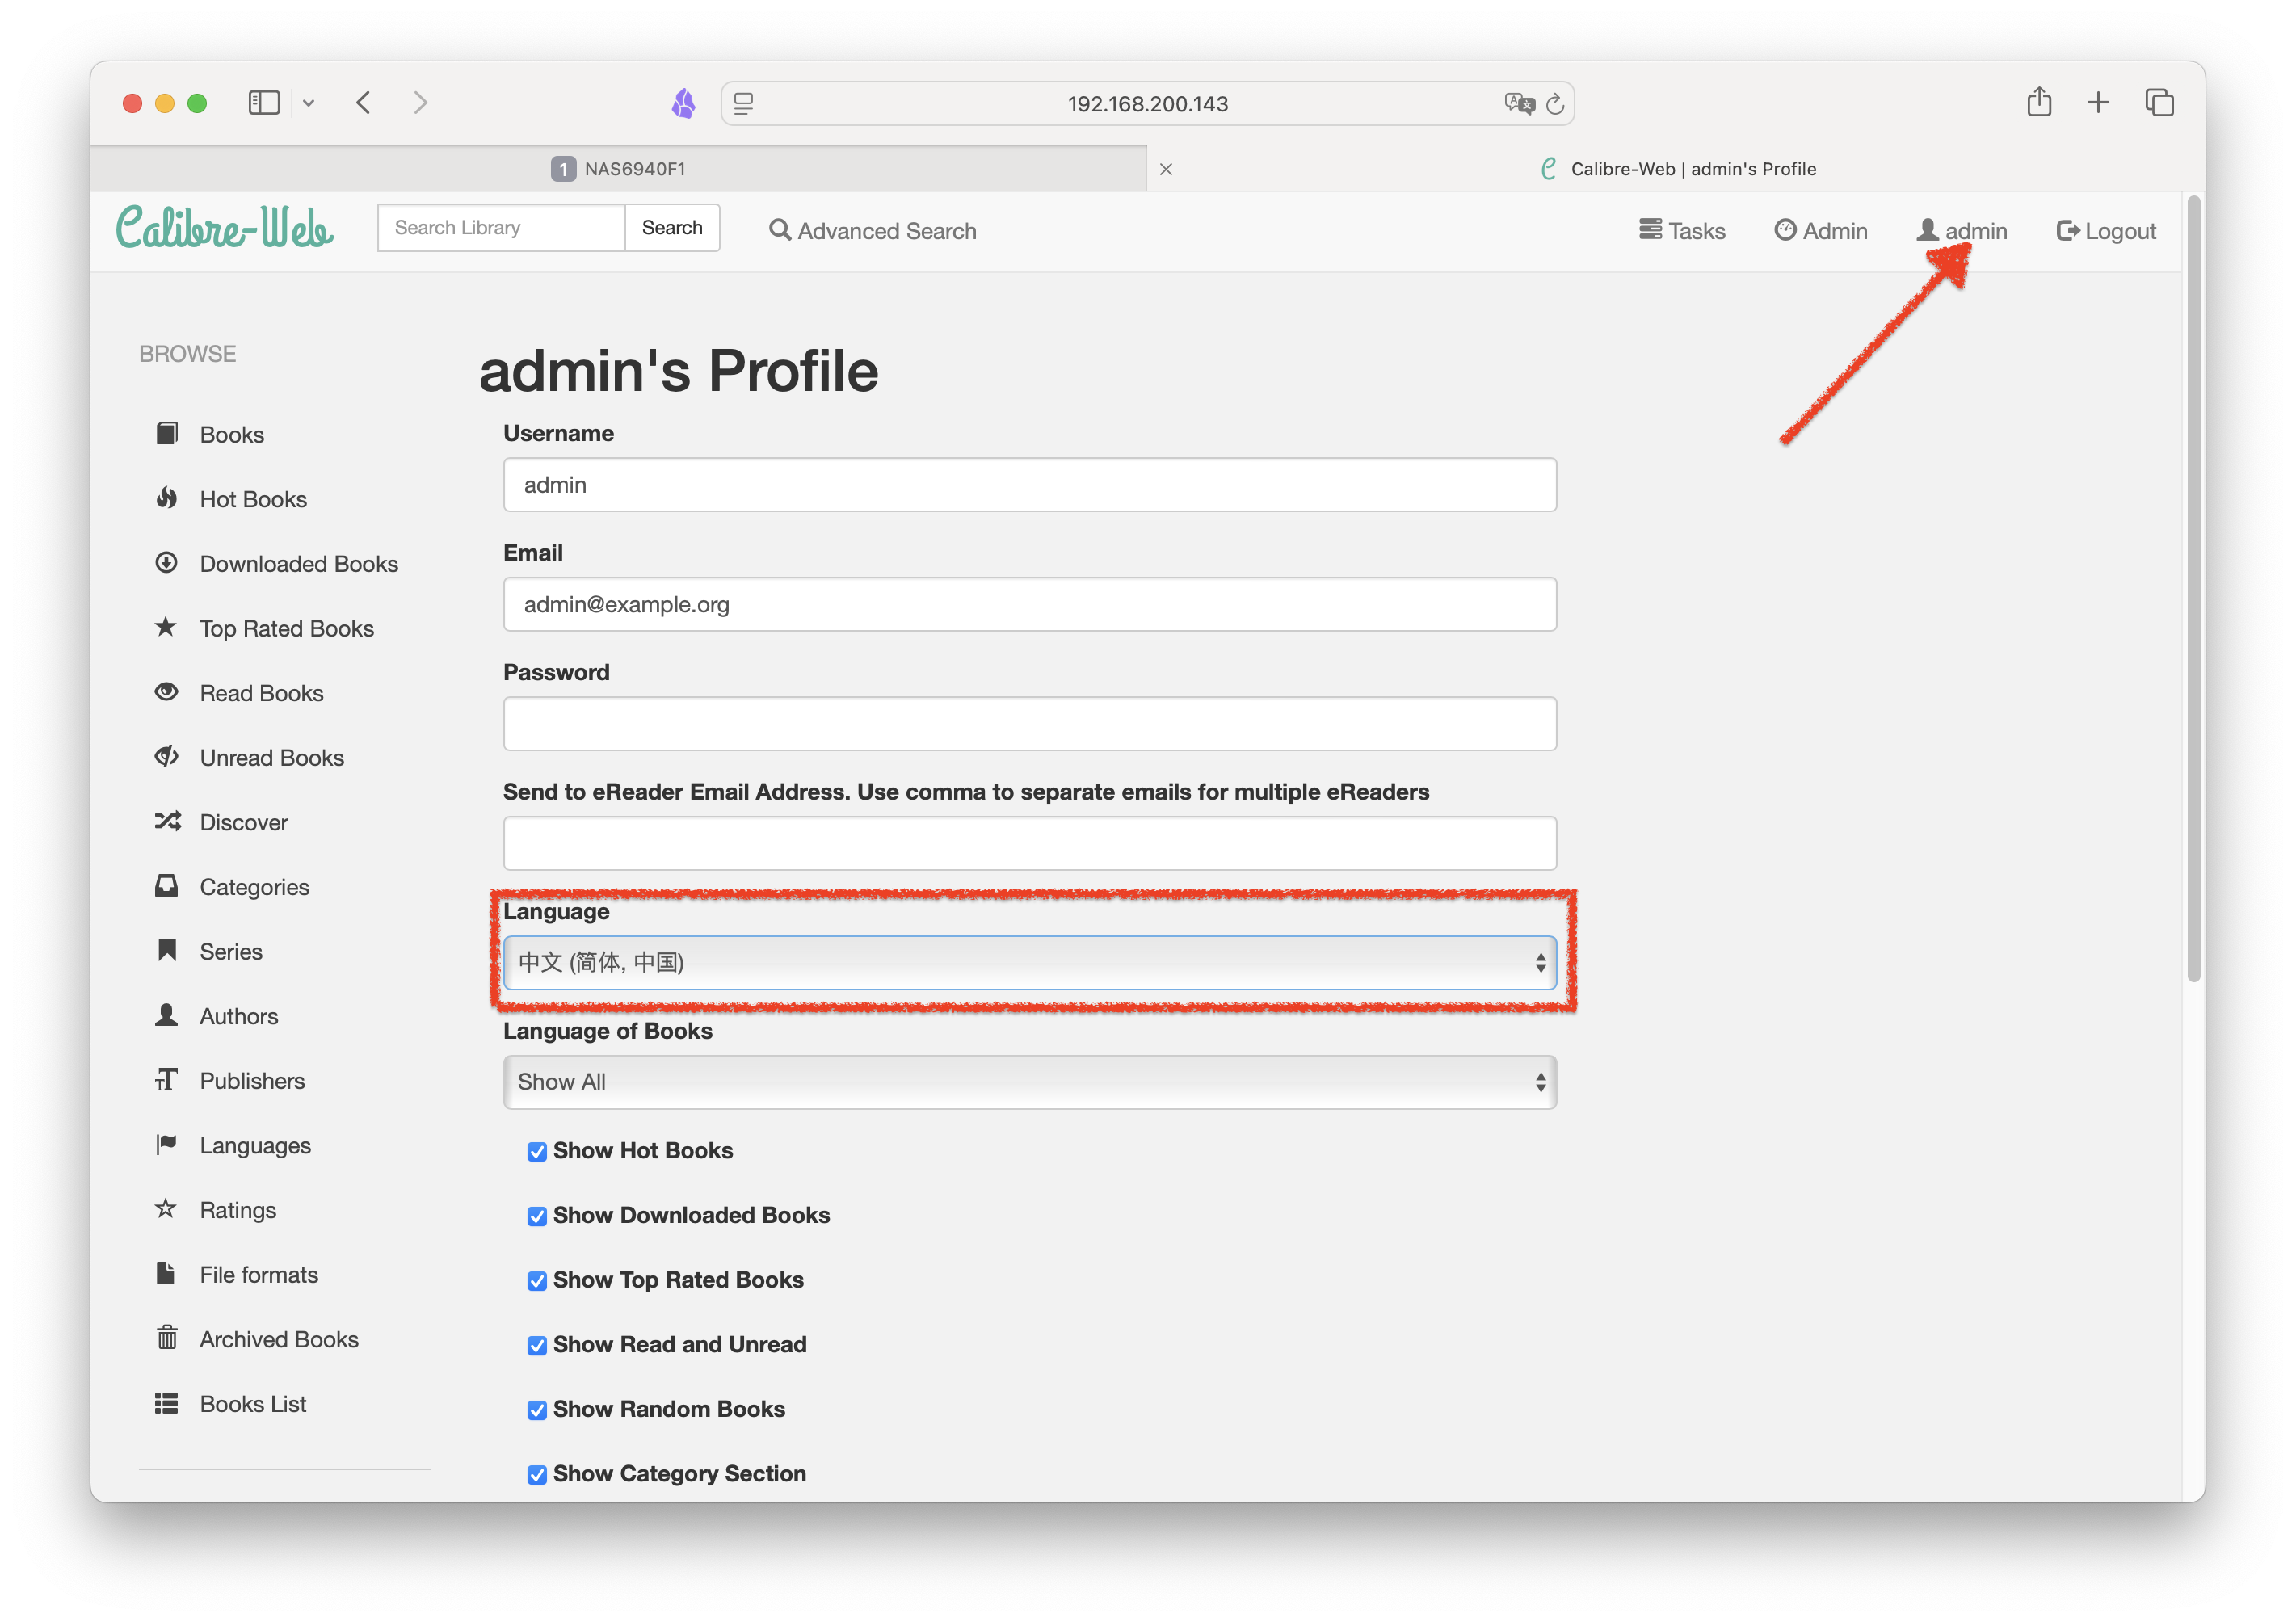Click the Safari sidebar toggle icon
2296x1622 pixels.
tap(264, 103)
